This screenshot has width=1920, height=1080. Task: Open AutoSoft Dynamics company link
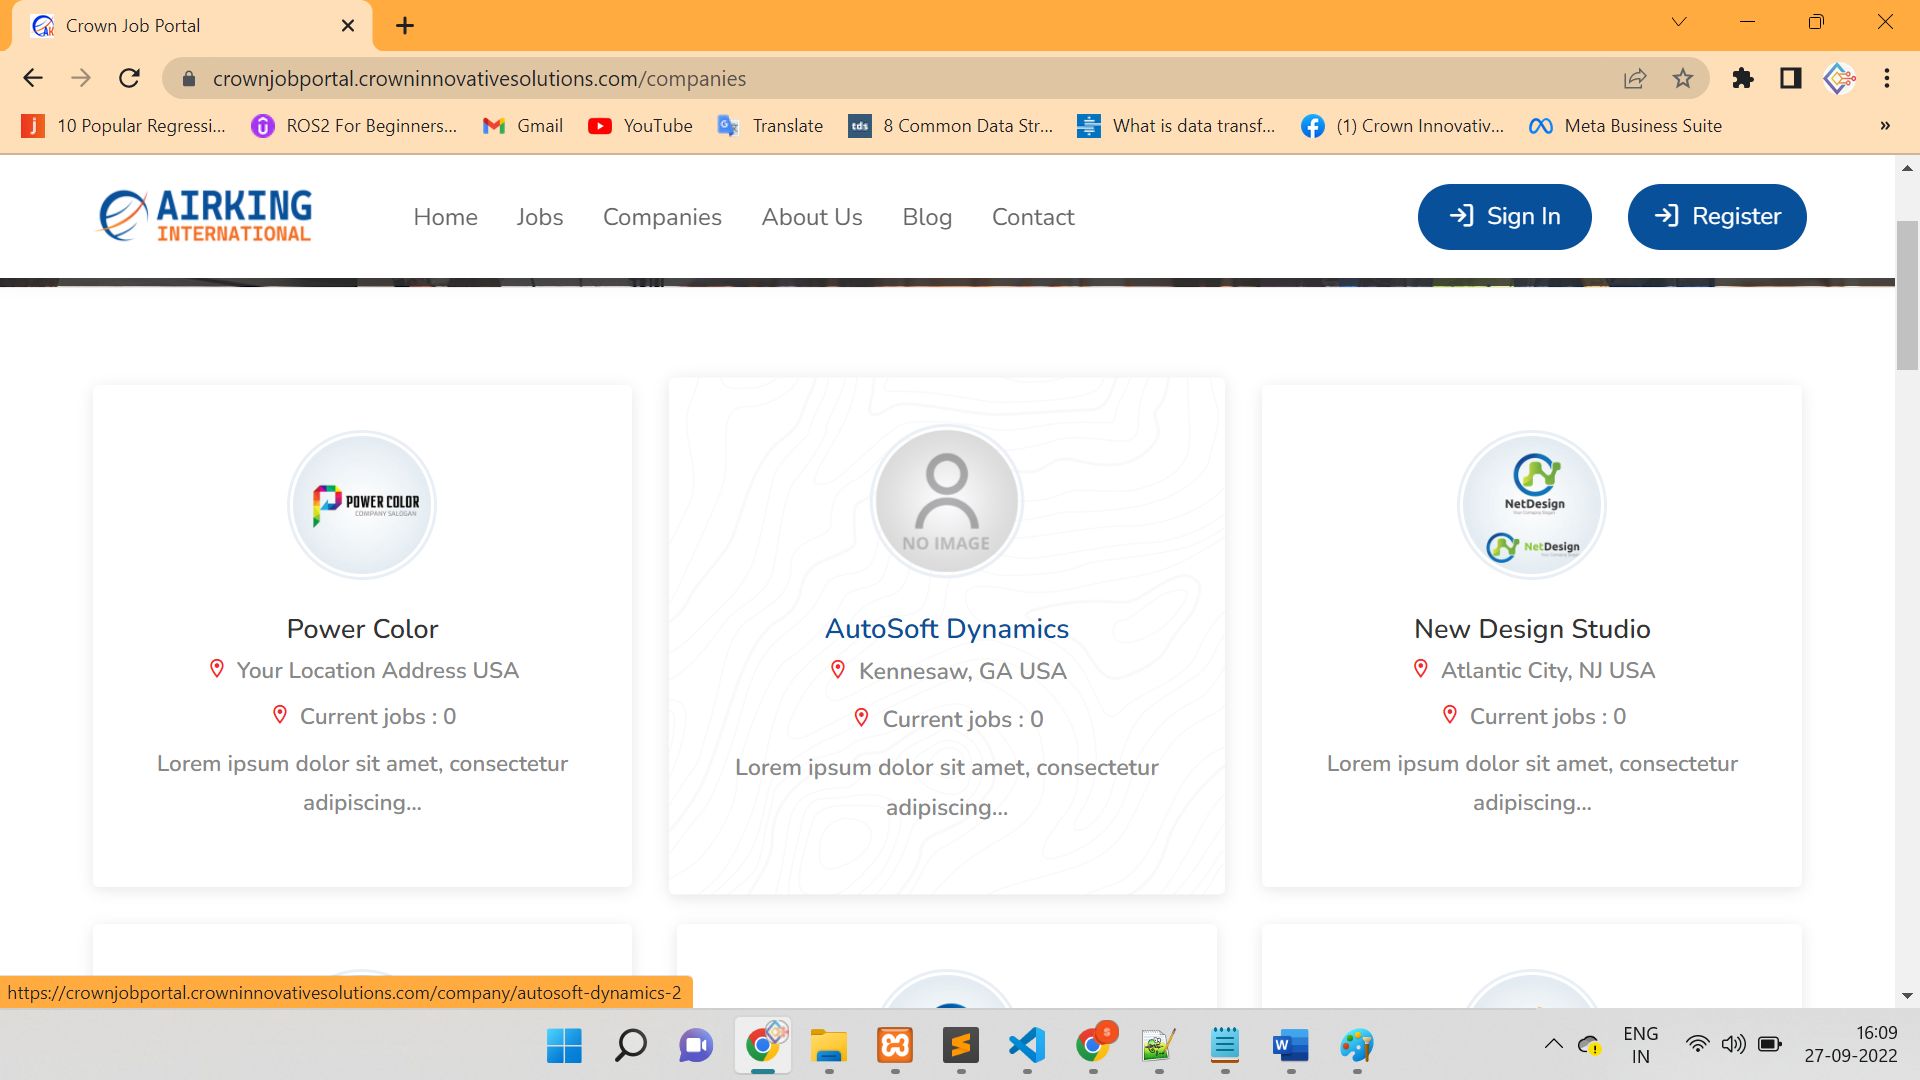pyautogui.click(x=946, y=629)
